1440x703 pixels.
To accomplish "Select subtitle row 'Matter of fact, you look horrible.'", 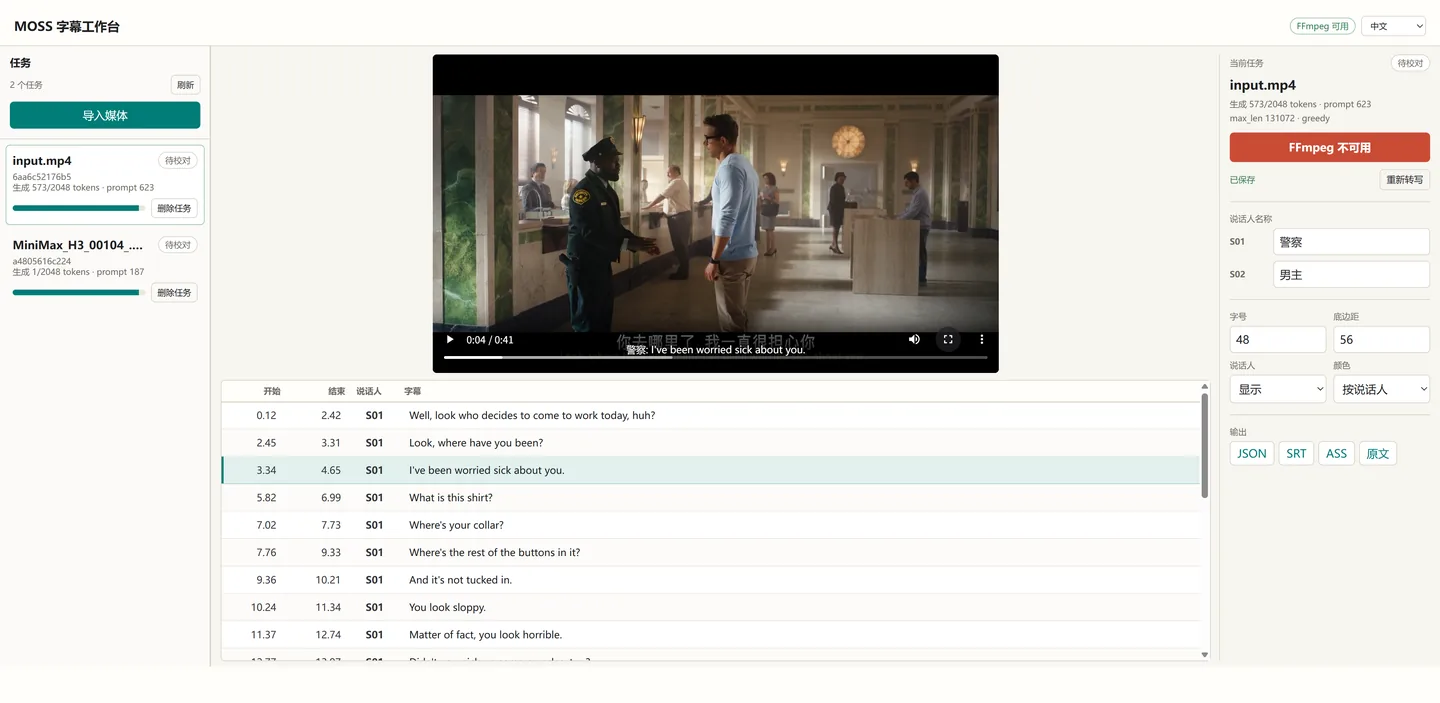I will pos(711,634).
